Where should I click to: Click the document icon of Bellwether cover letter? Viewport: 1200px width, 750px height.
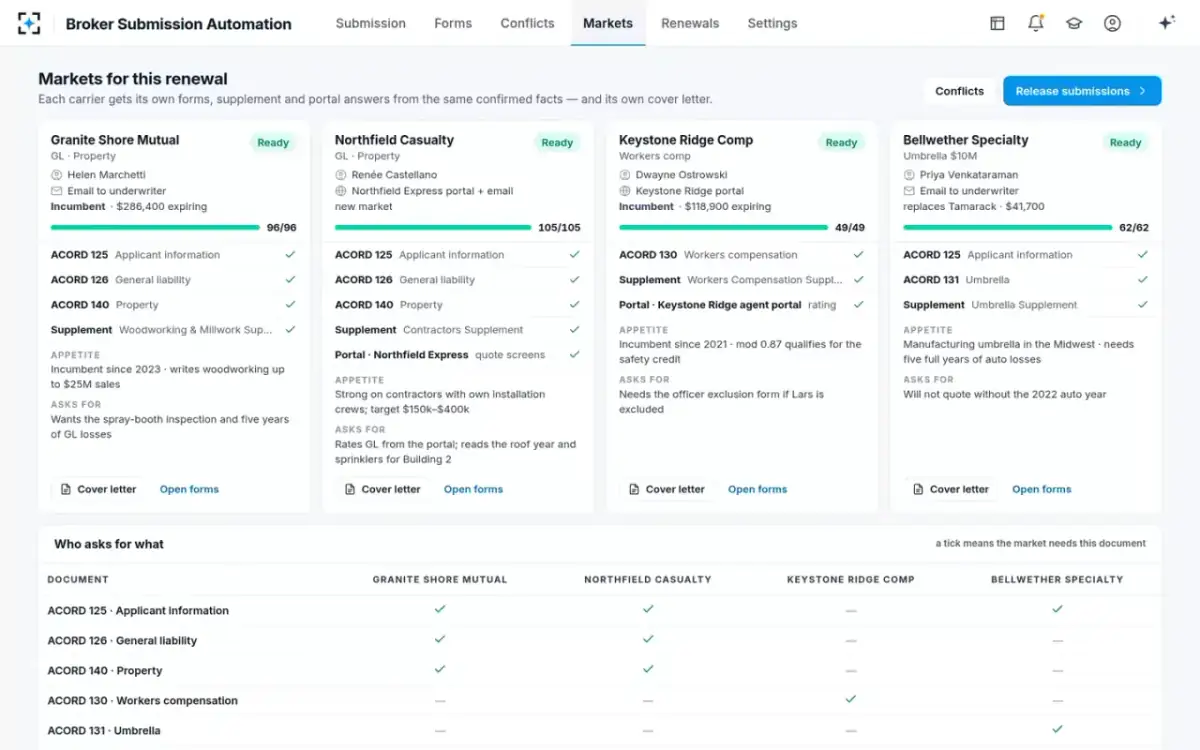[x=918, y=489]
